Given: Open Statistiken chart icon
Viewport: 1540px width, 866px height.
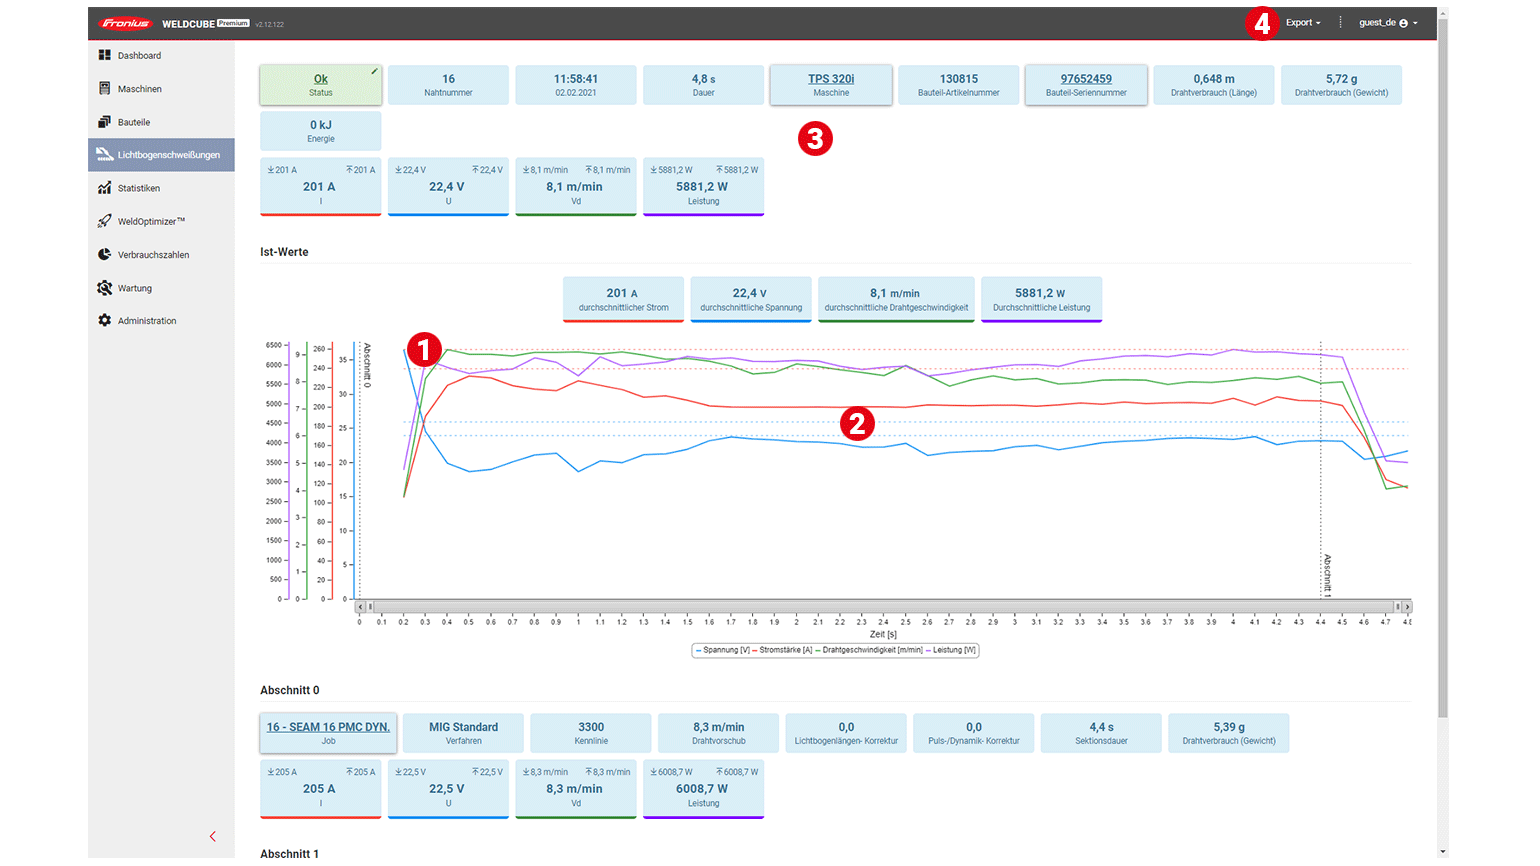Looking at the screenshot, I should coord(105,188).
